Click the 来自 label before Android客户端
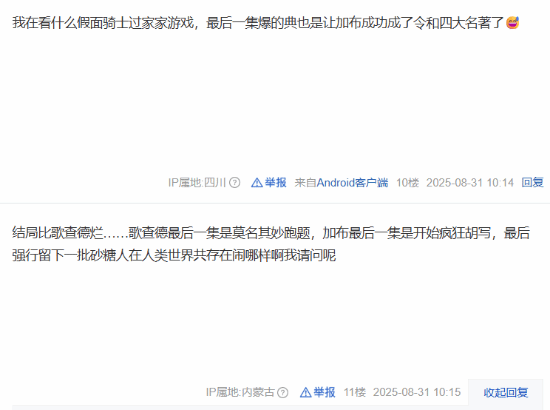The height and width of the screenshot is (410, 550). (305, 183)
